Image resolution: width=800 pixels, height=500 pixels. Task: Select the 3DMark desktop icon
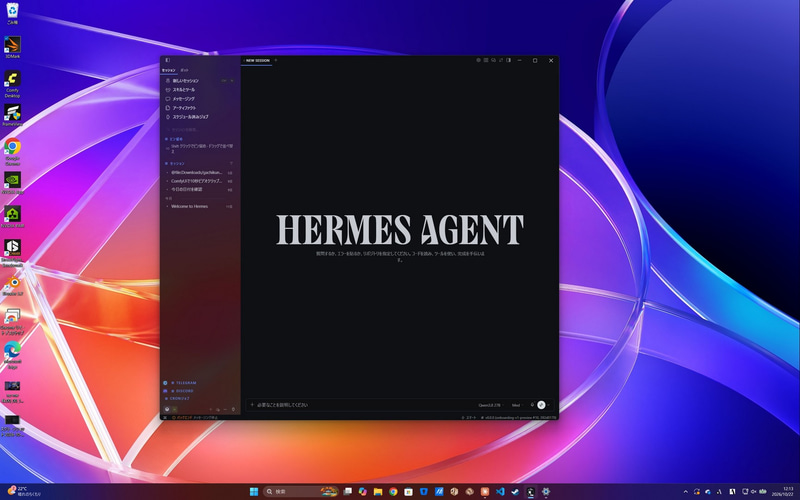12,47
